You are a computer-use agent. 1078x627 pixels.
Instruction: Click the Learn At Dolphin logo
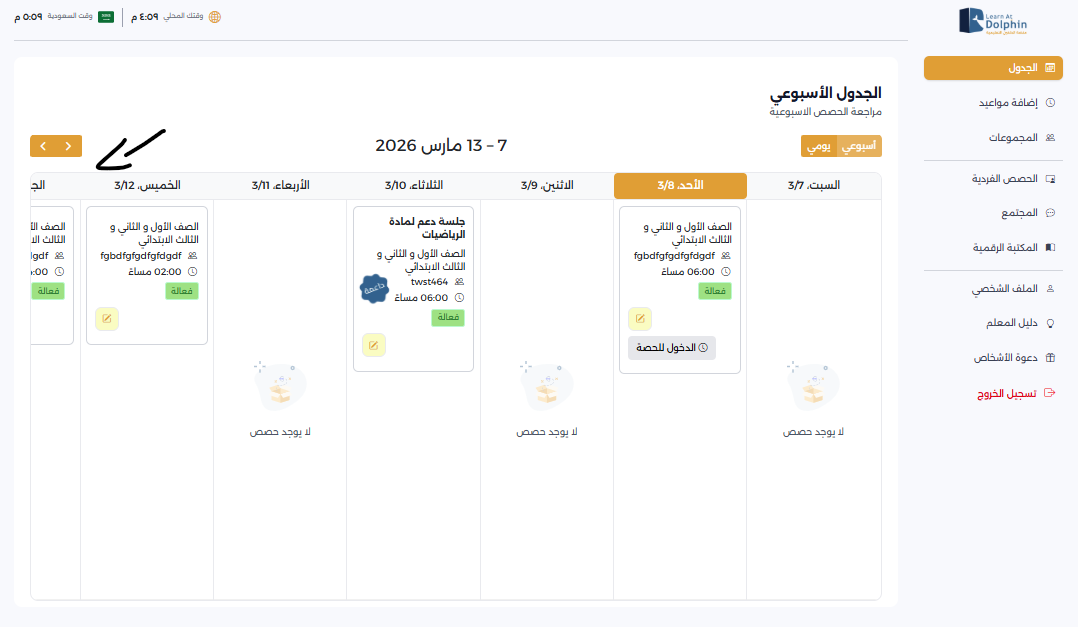(992, 21)
